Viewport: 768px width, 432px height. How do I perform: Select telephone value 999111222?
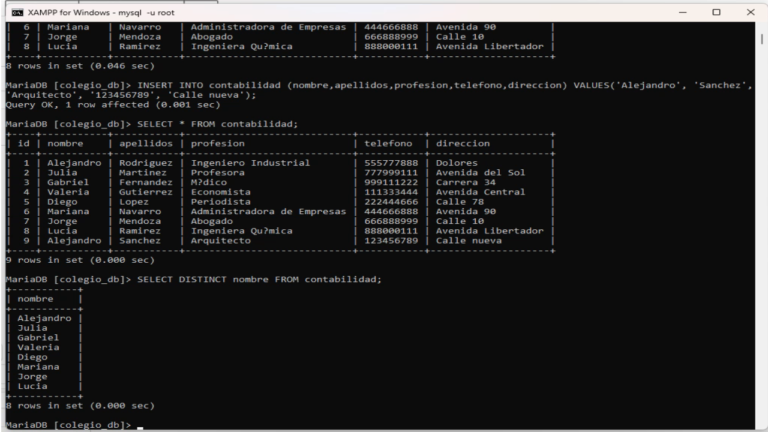[x=391, y=182]
